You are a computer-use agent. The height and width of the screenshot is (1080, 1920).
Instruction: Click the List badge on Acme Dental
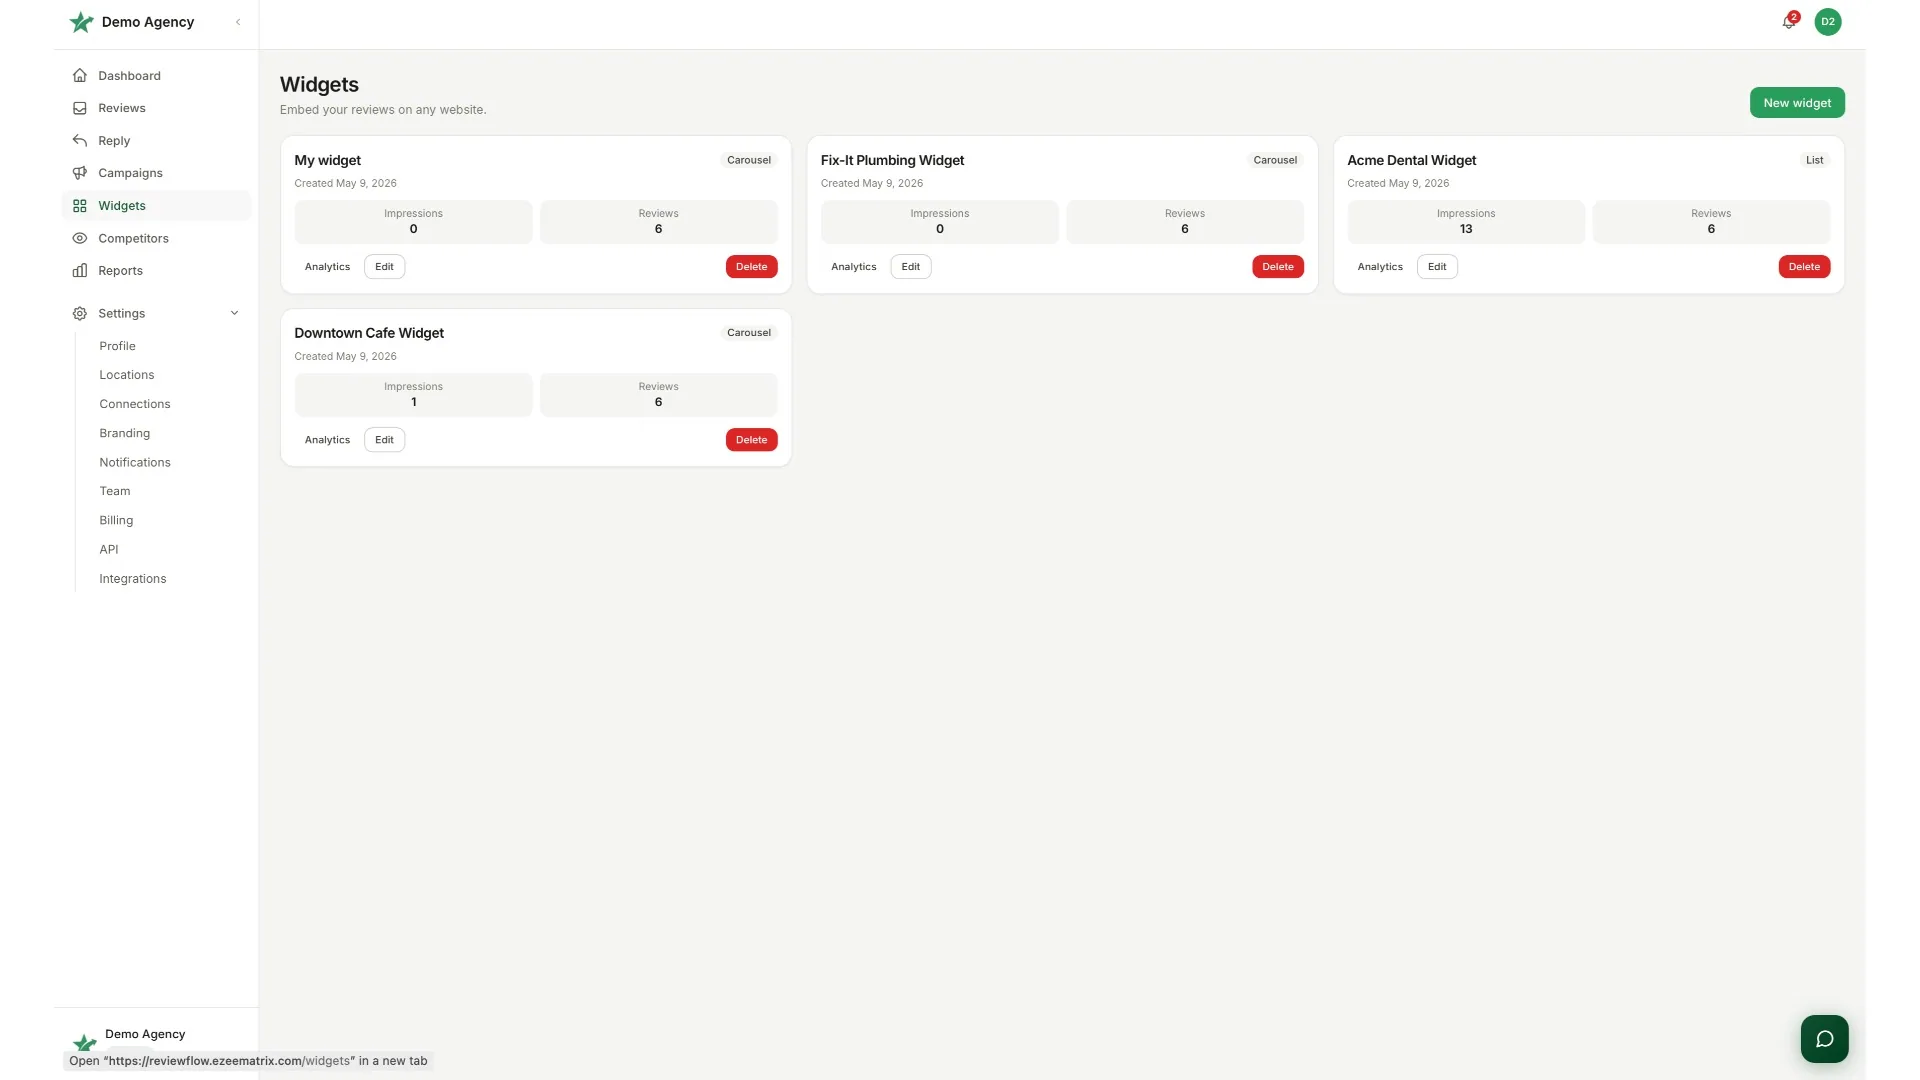[1814, 160]
